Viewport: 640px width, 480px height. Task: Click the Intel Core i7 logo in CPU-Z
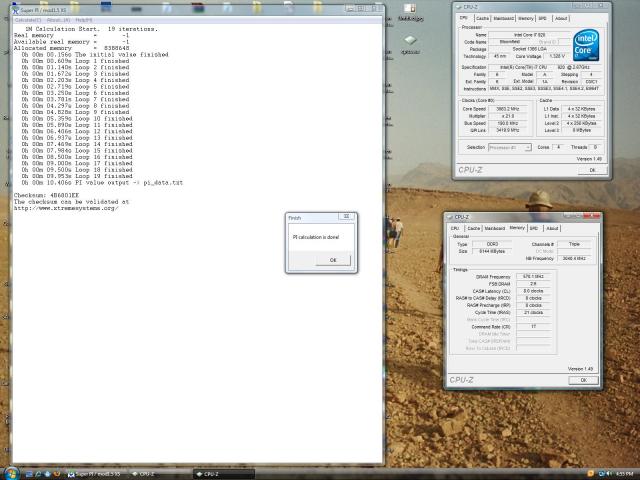pyautogui.click(x=586, y=45)
